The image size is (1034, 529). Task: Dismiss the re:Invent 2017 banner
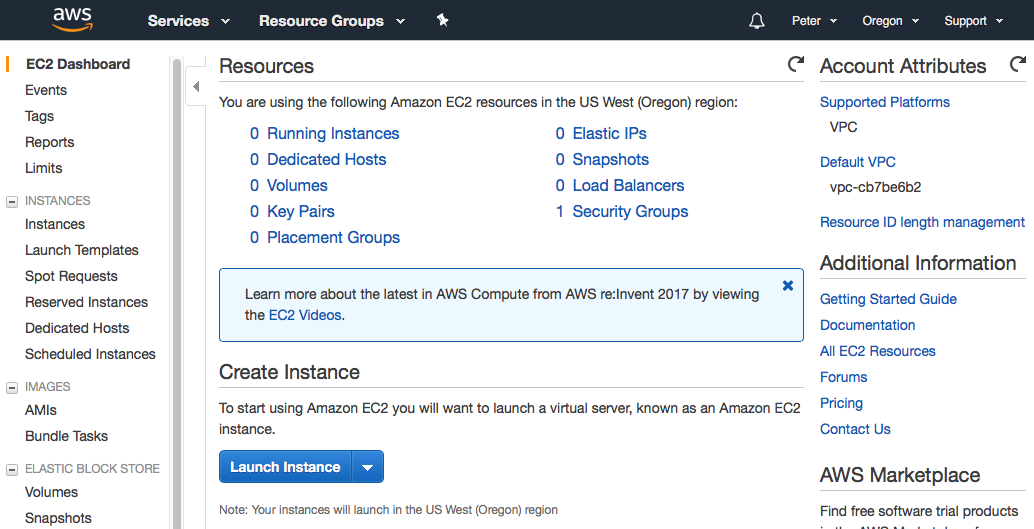(788, 286)
